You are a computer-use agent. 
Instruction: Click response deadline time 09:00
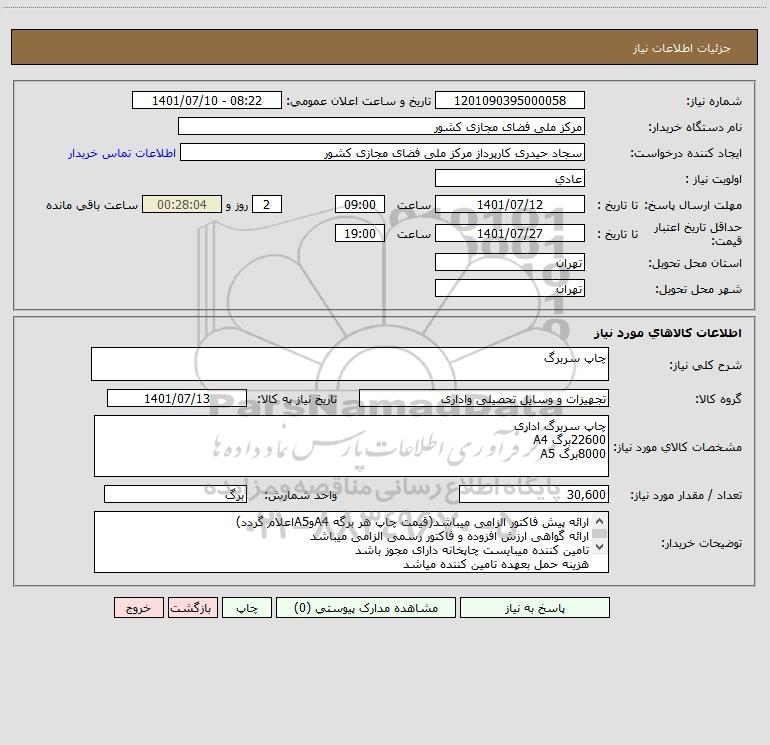(359, 204)
